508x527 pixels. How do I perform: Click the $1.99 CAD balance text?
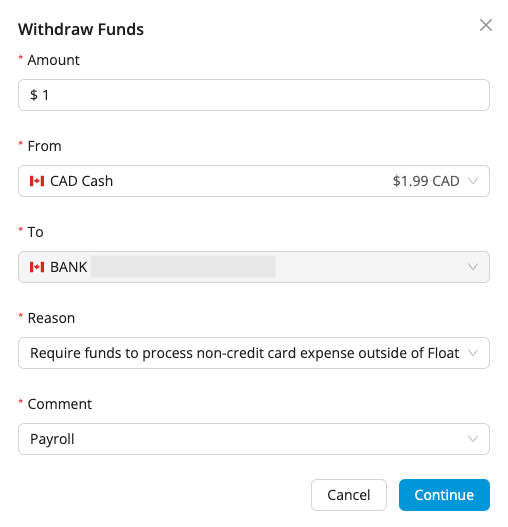point(426,181)
